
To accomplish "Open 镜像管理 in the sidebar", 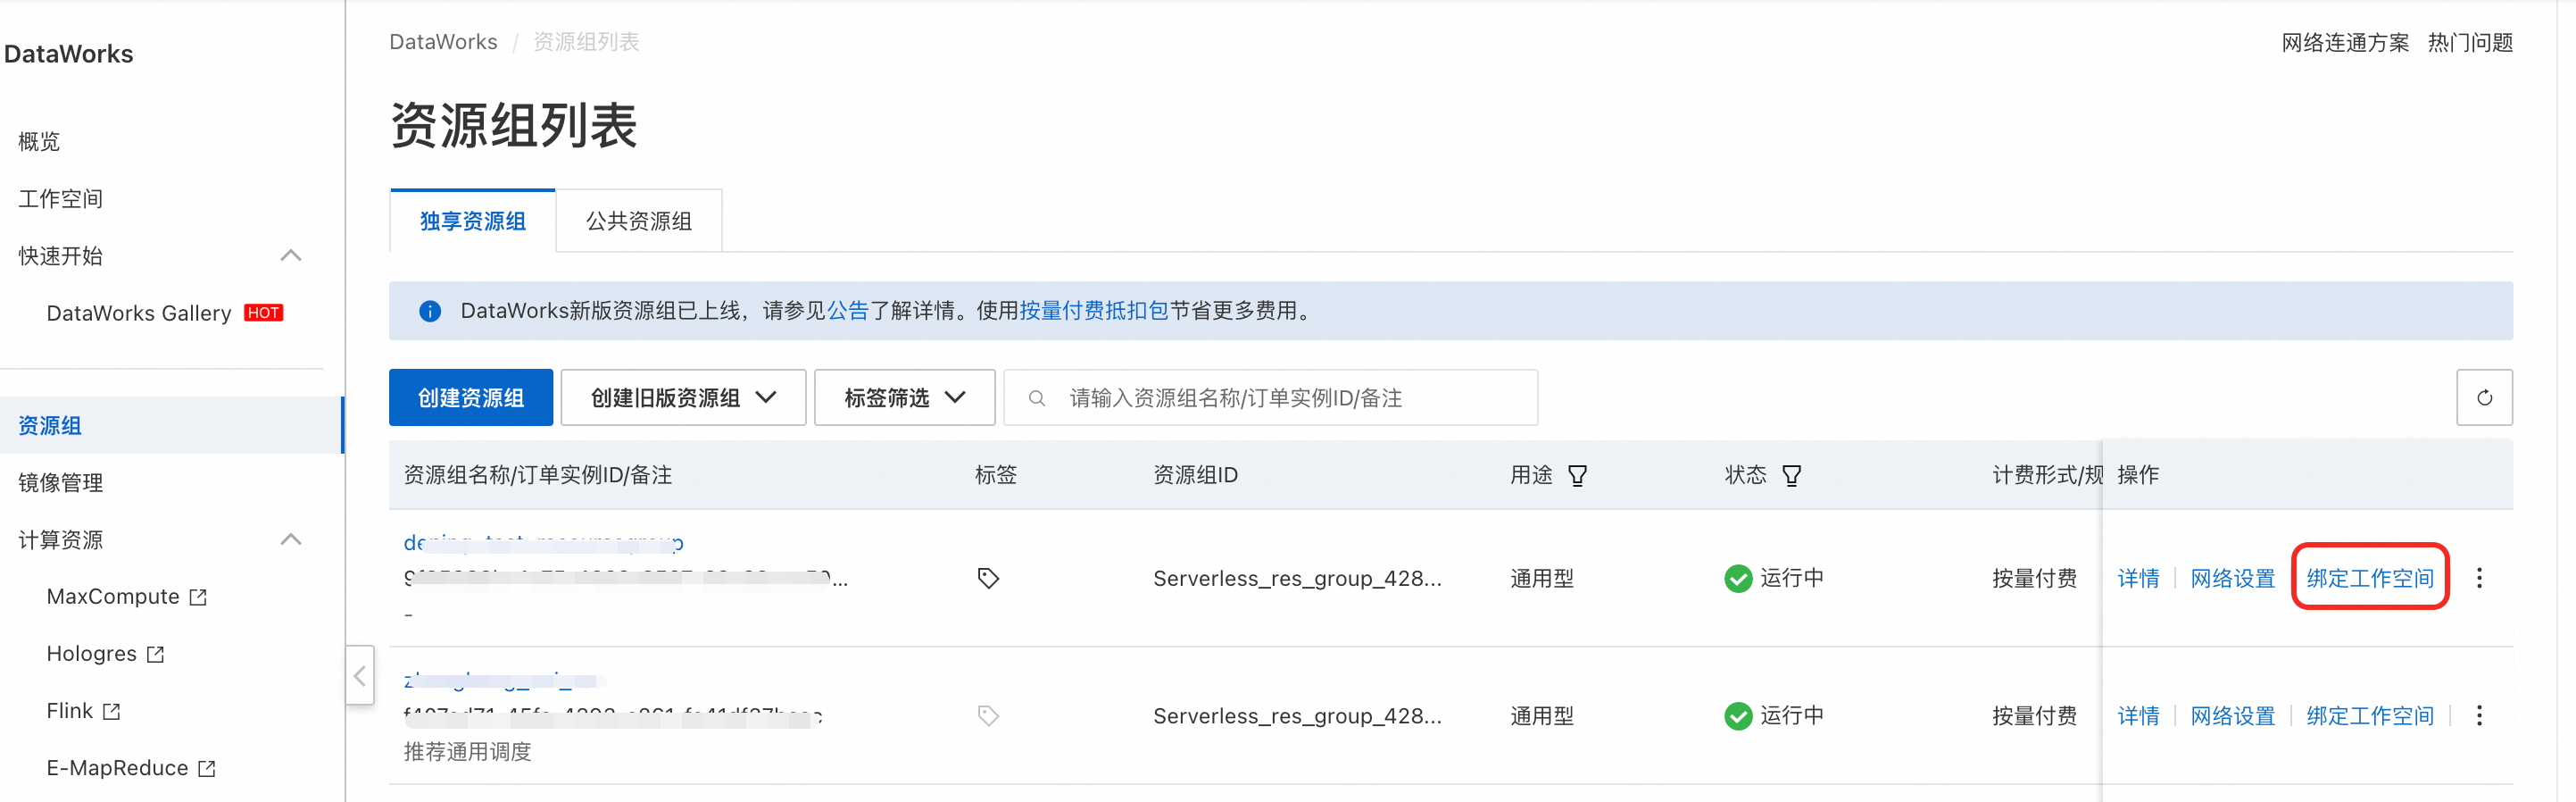I will pos(60,483).
